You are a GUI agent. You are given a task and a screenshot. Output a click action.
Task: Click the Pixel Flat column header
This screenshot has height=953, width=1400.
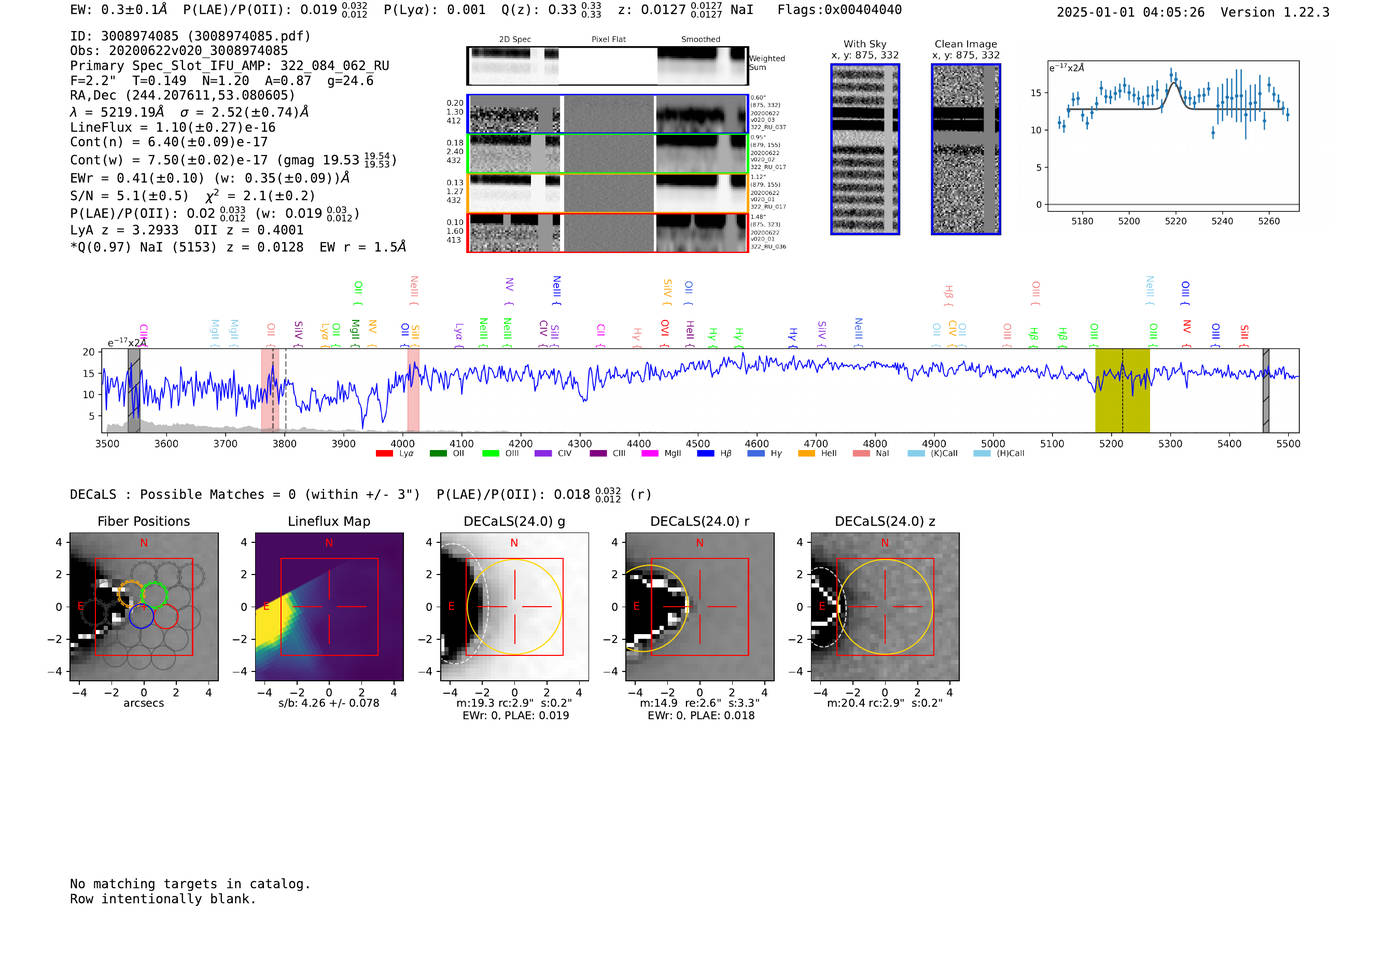point(608,40)
